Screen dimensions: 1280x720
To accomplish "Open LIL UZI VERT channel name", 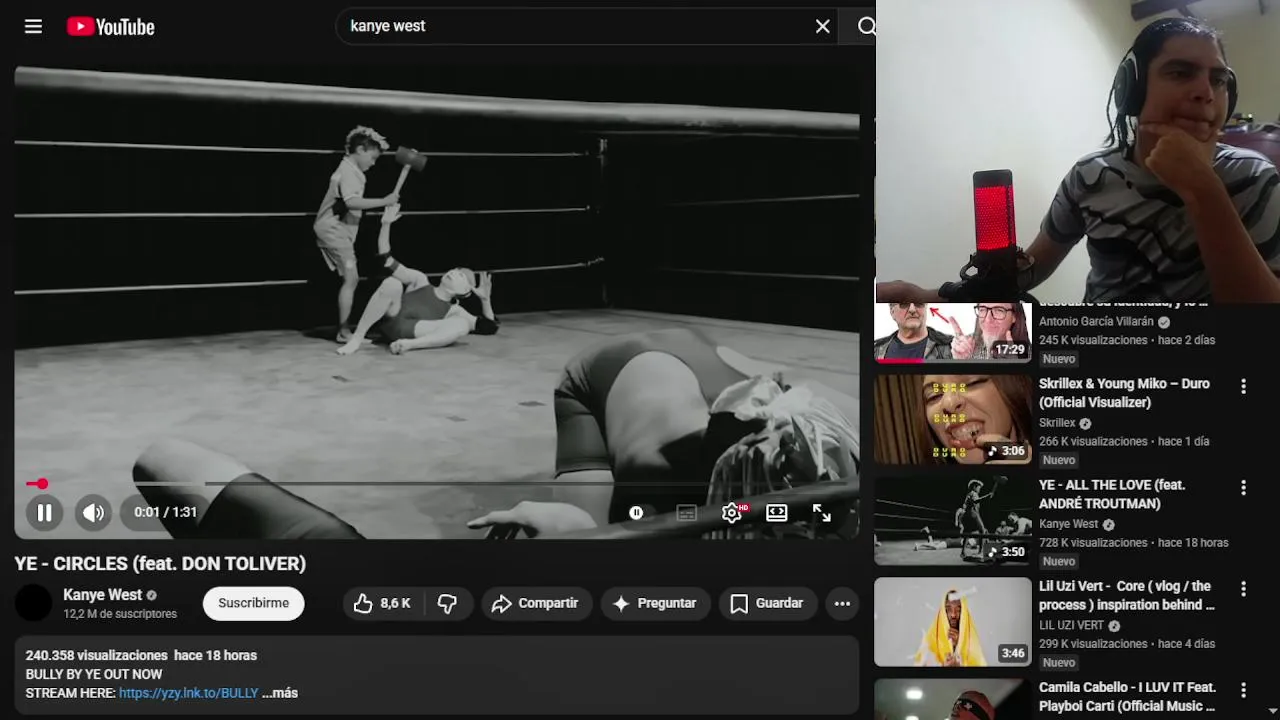I will coord(1071,625).
